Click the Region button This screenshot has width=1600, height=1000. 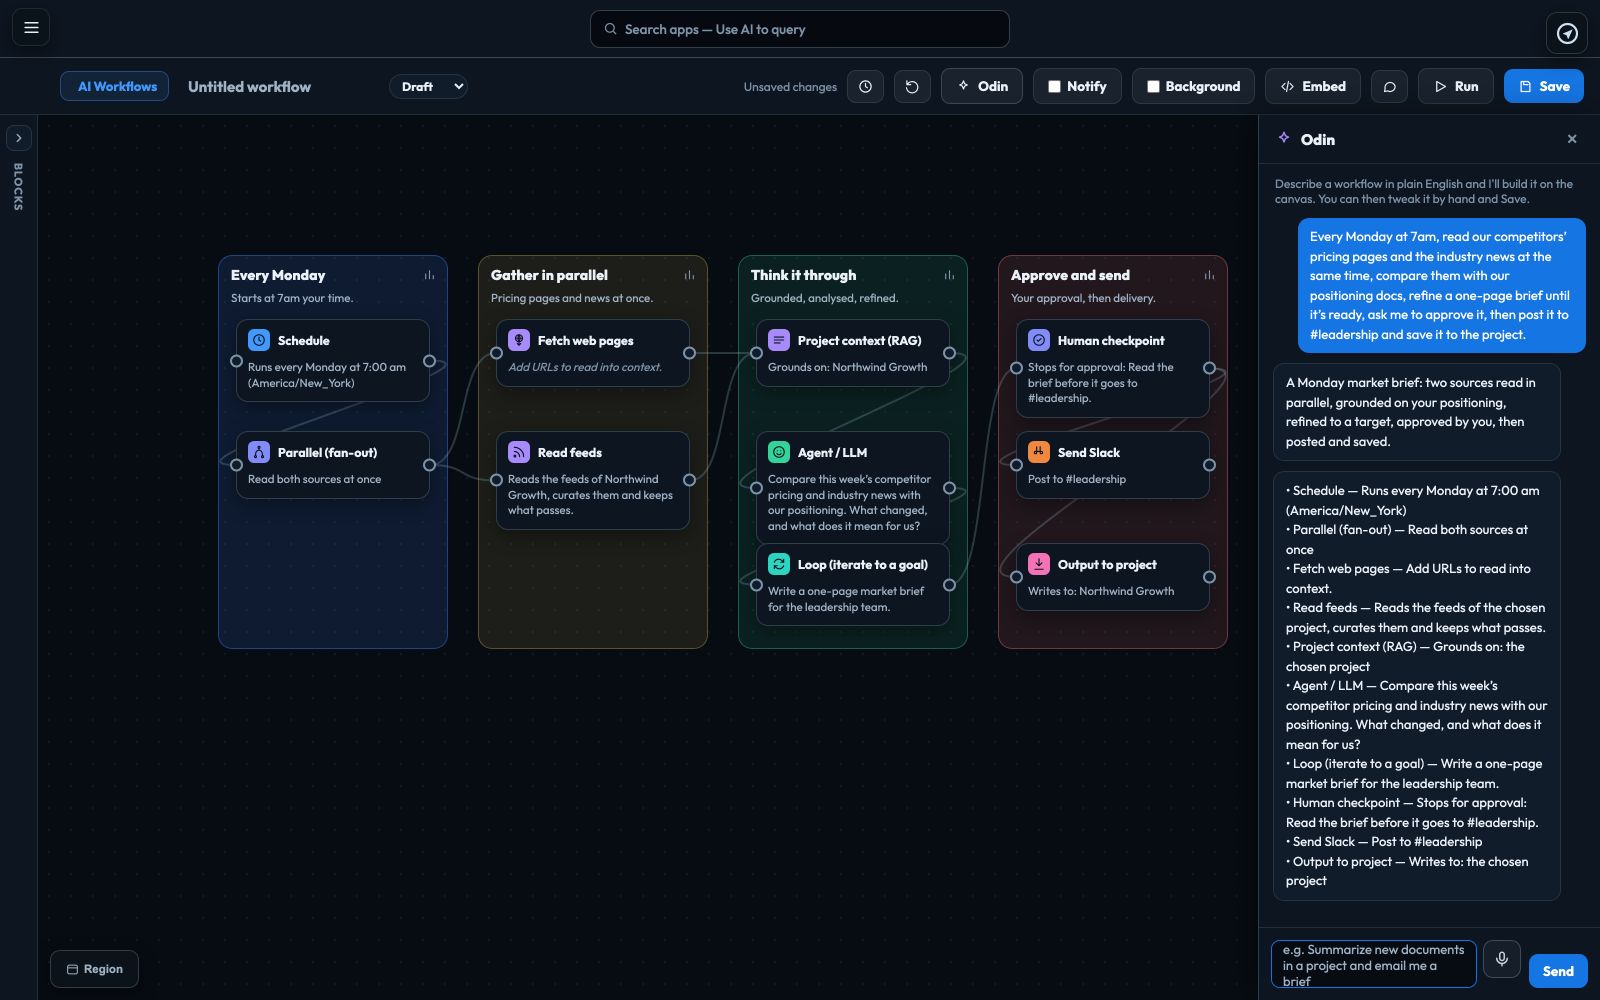[x=94, y=969]
